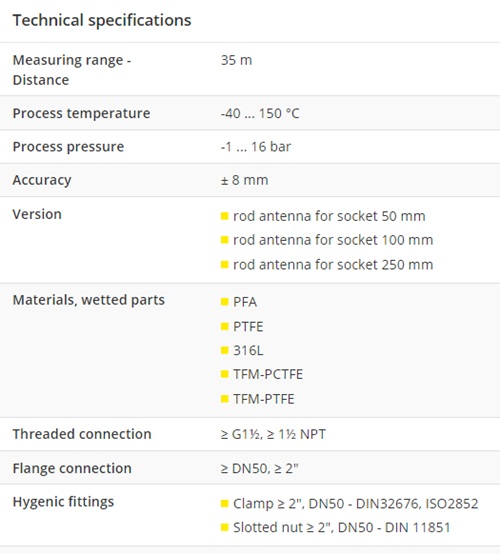Click yellow bullet beside Slotted nut entry

224,528
